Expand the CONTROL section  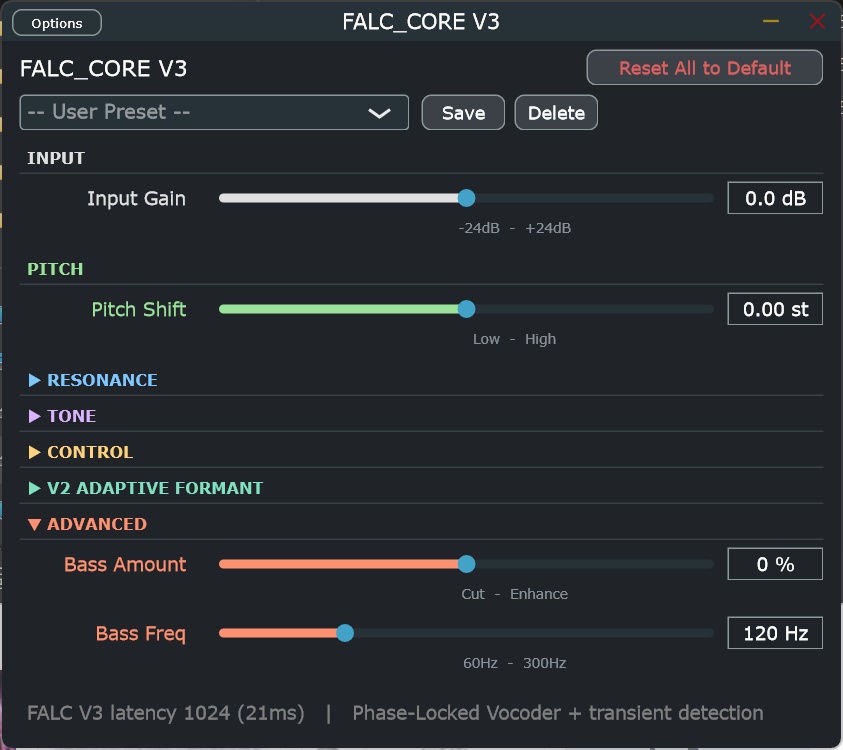[x=80, y=452]
